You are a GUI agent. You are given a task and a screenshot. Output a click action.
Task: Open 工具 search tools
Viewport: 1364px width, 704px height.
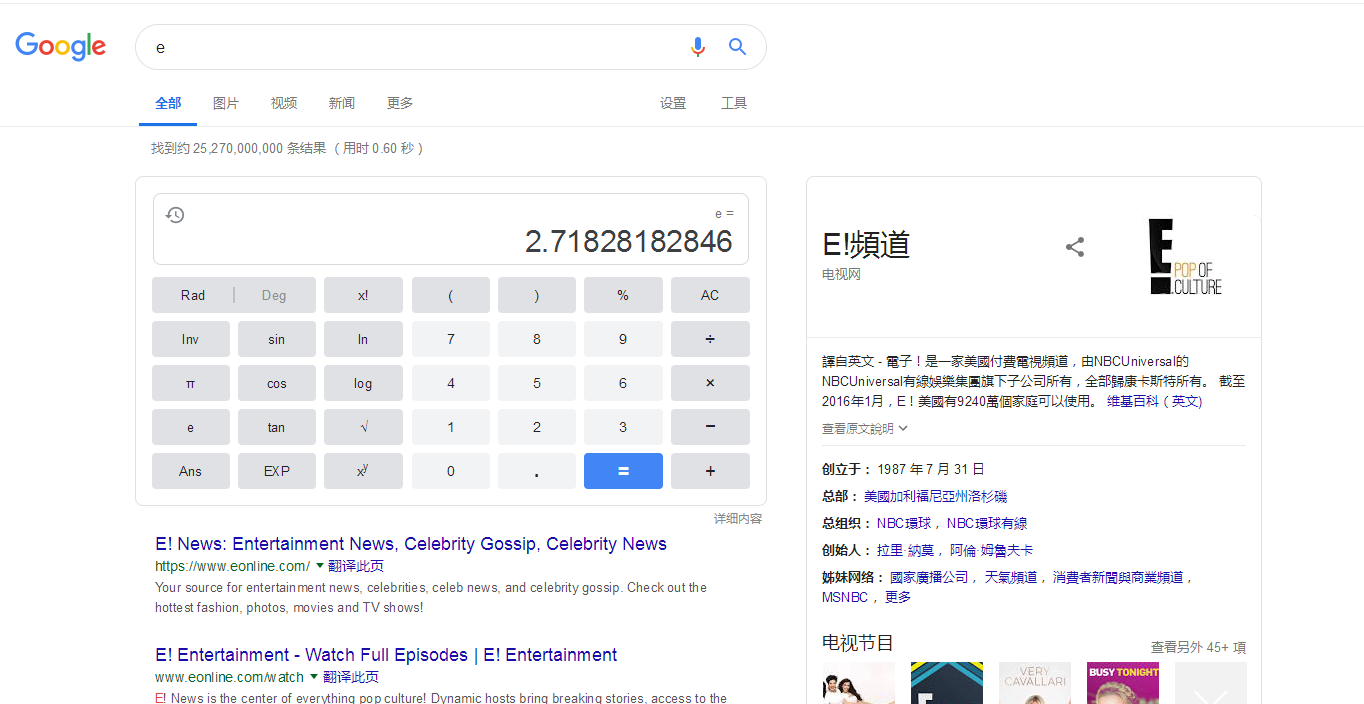(x=734, y=103)
